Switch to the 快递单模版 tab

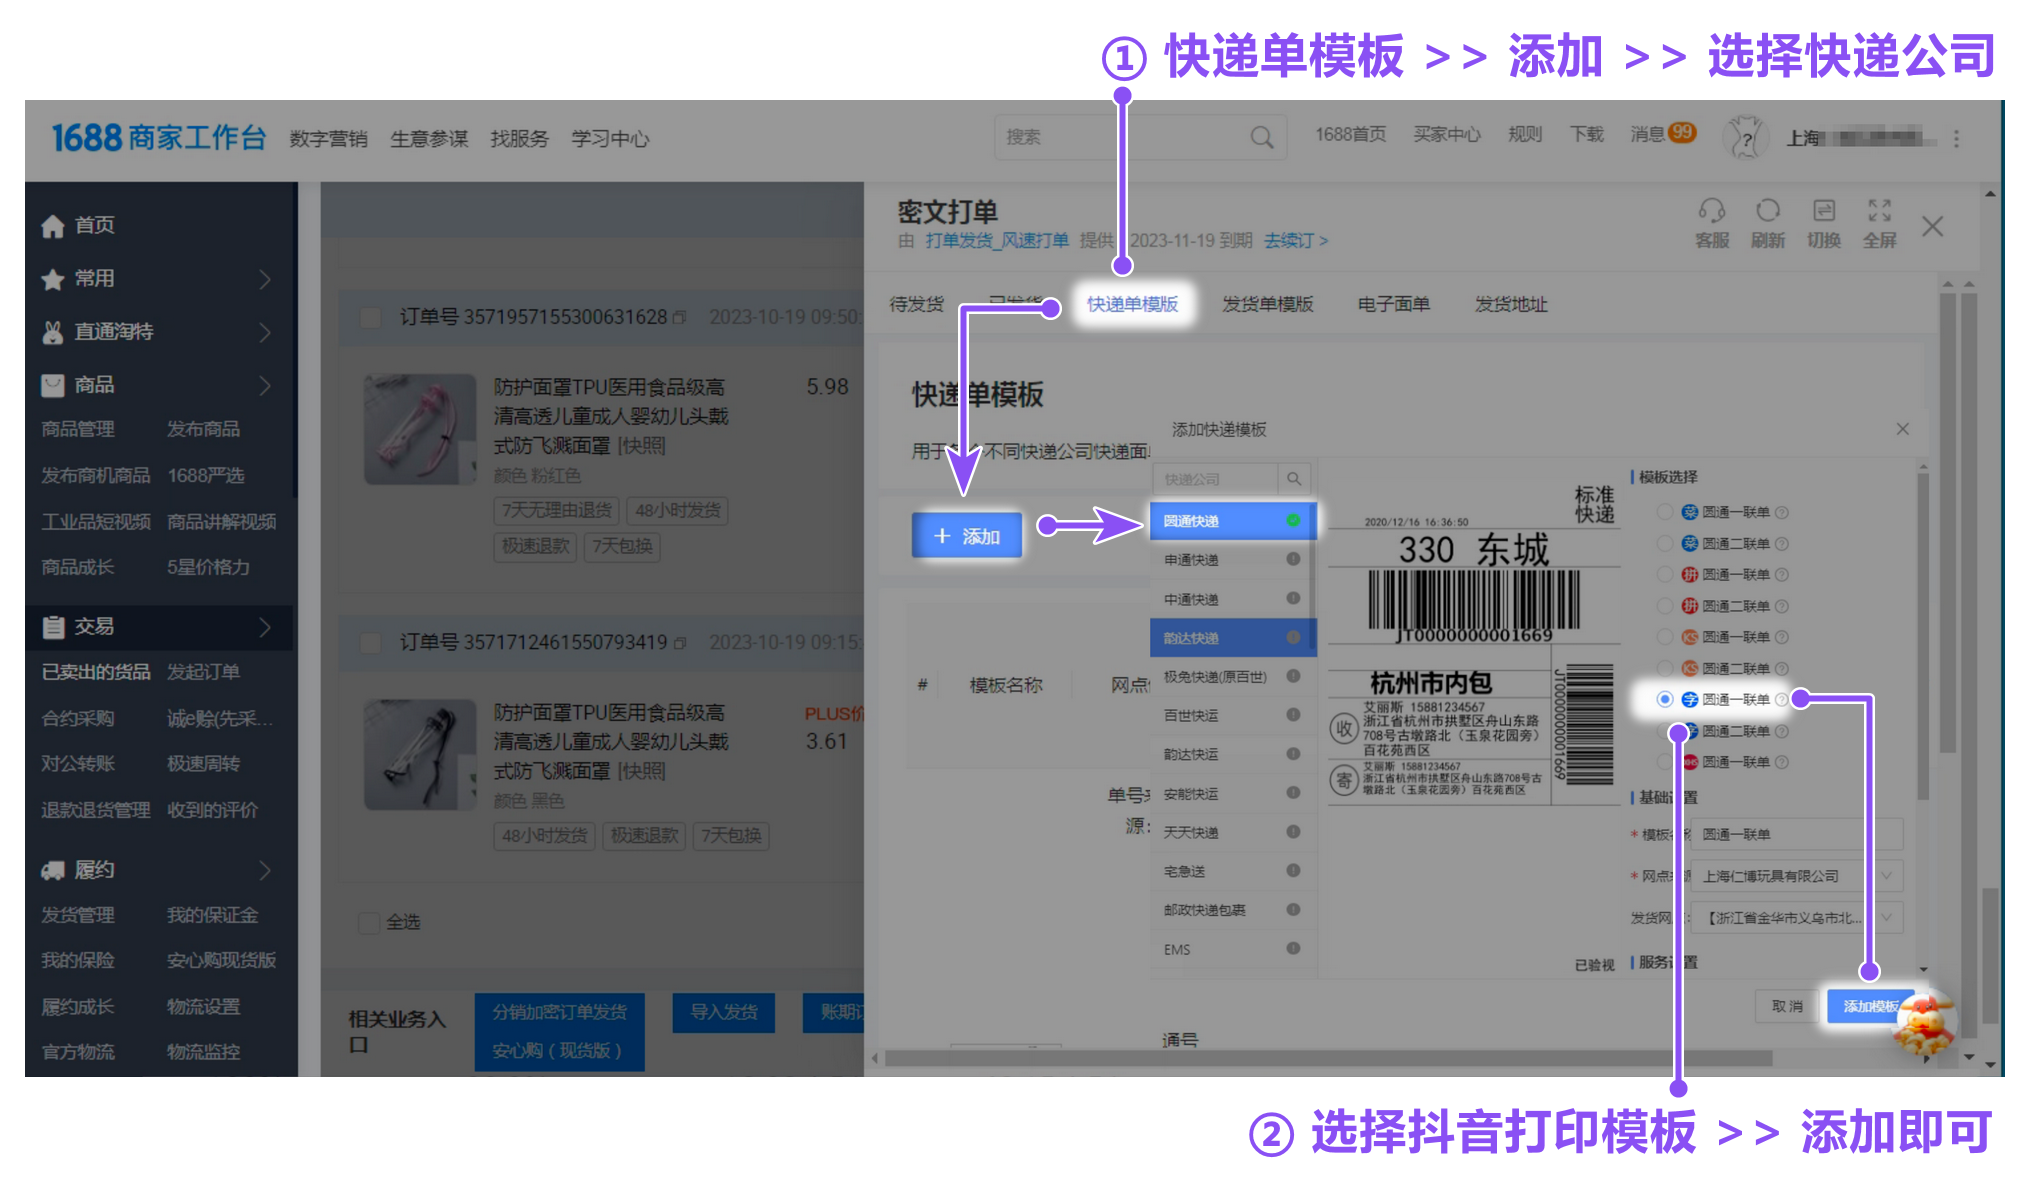(x=1132, y=304)
